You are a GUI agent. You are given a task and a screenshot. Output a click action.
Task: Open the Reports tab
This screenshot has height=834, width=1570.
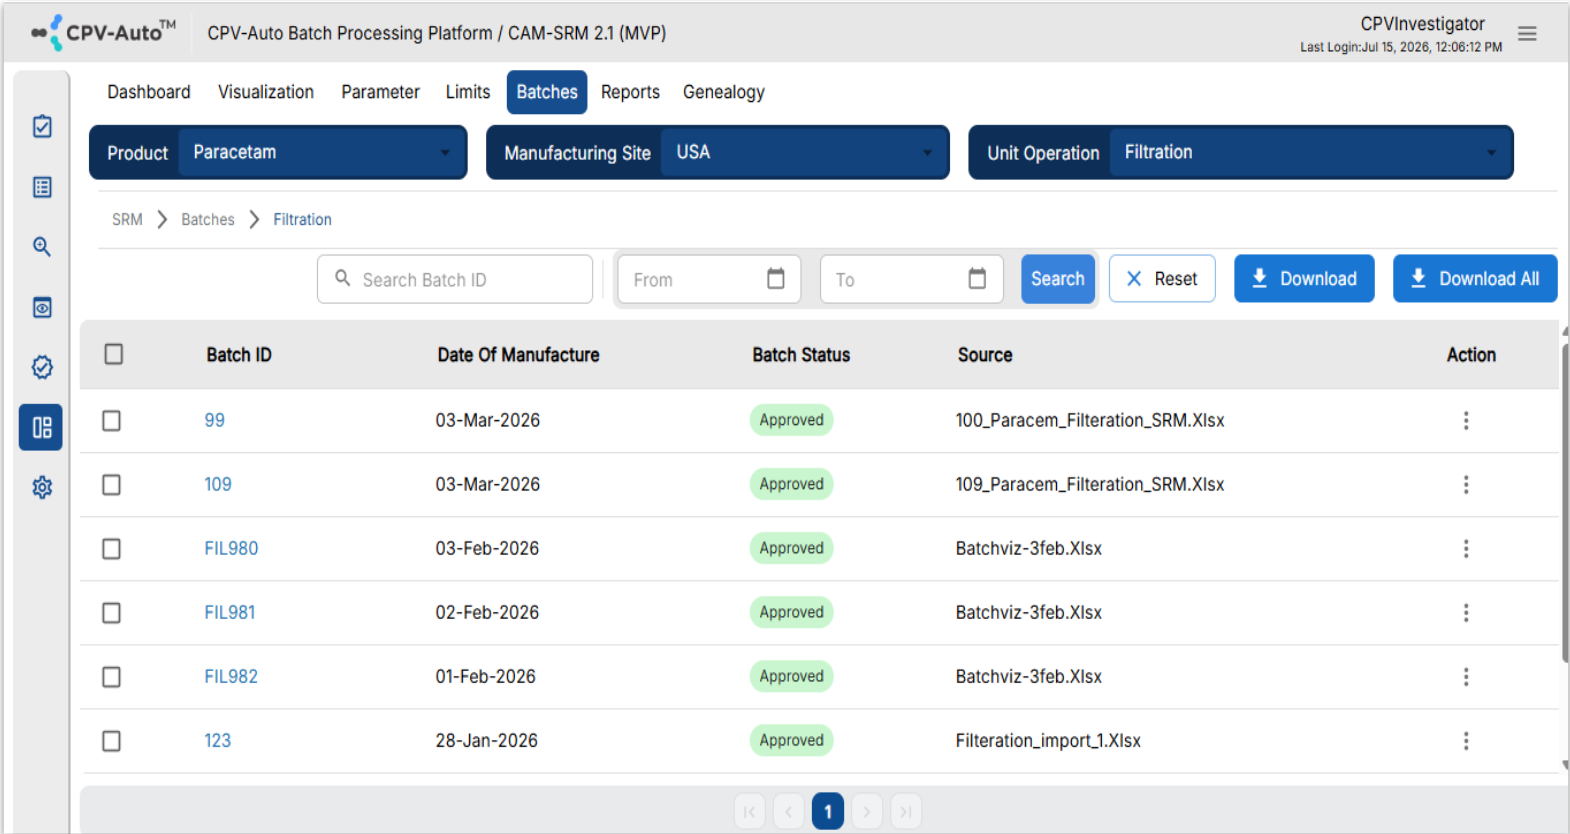630,92
